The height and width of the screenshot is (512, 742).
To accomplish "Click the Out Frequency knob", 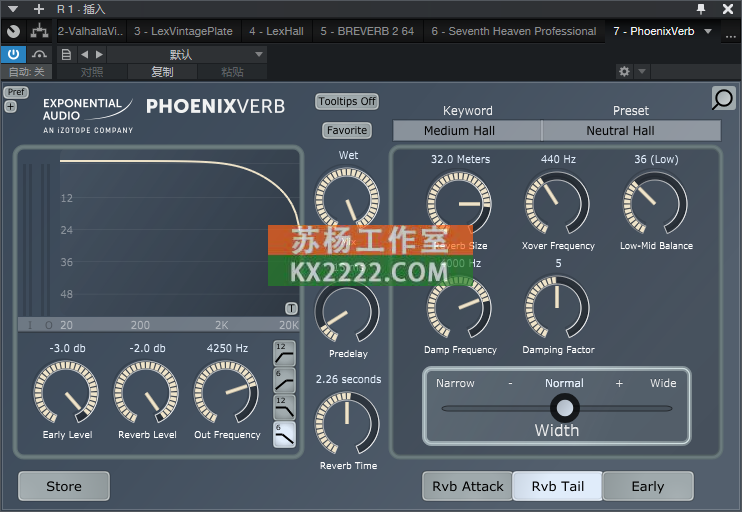I will pos(226,392).
